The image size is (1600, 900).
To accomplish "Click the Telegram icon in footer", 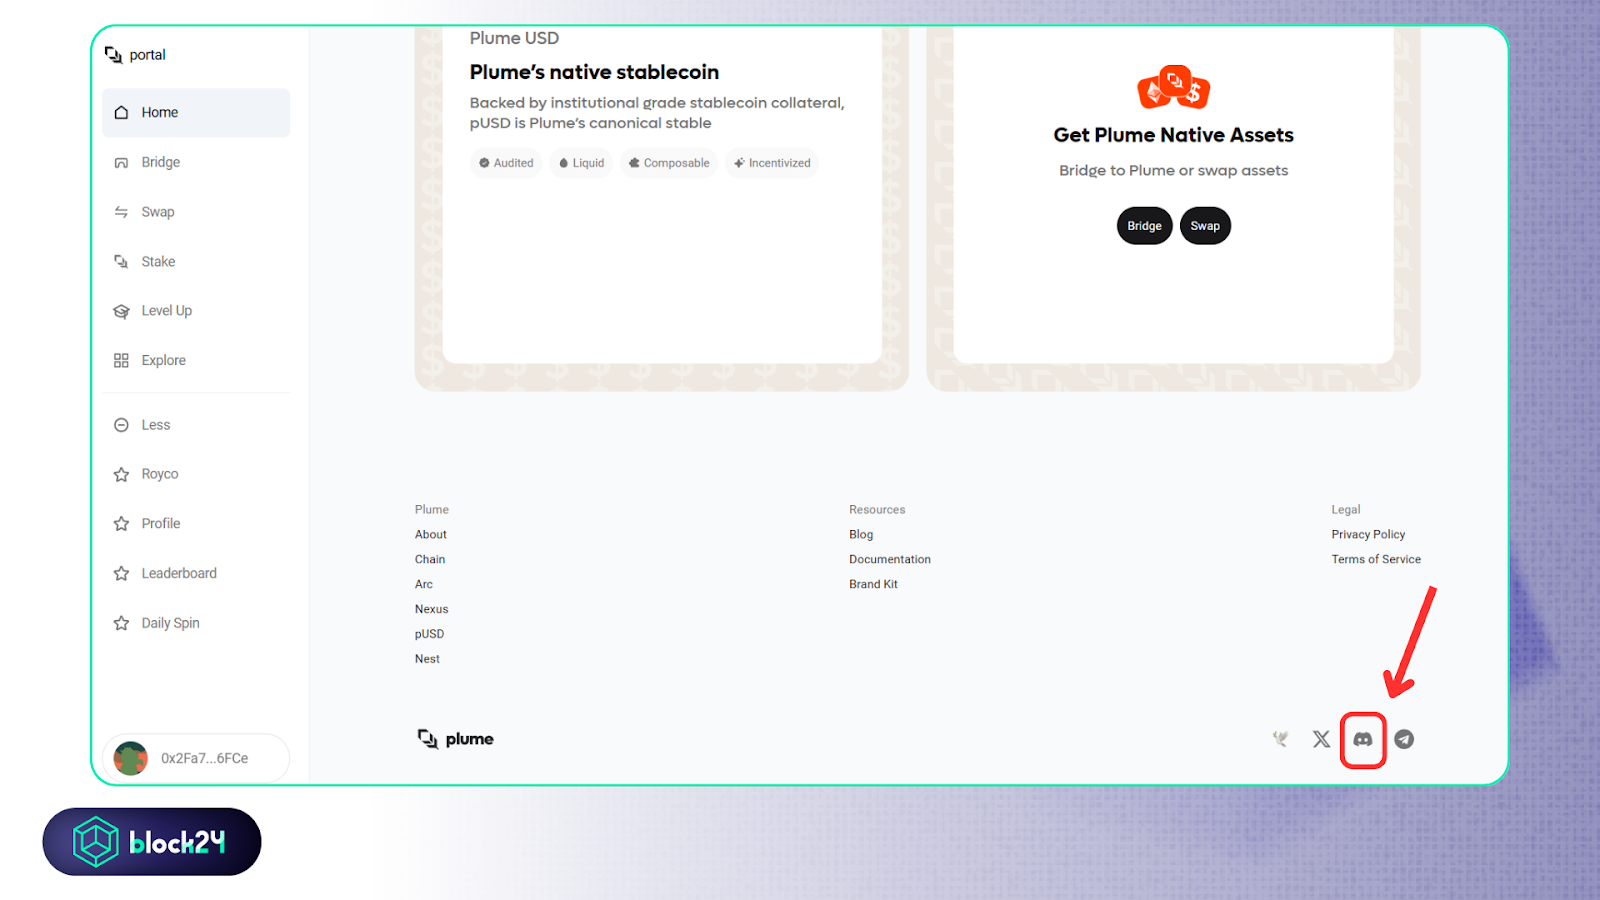I will pyautogui.click(x=1404, y=739).
